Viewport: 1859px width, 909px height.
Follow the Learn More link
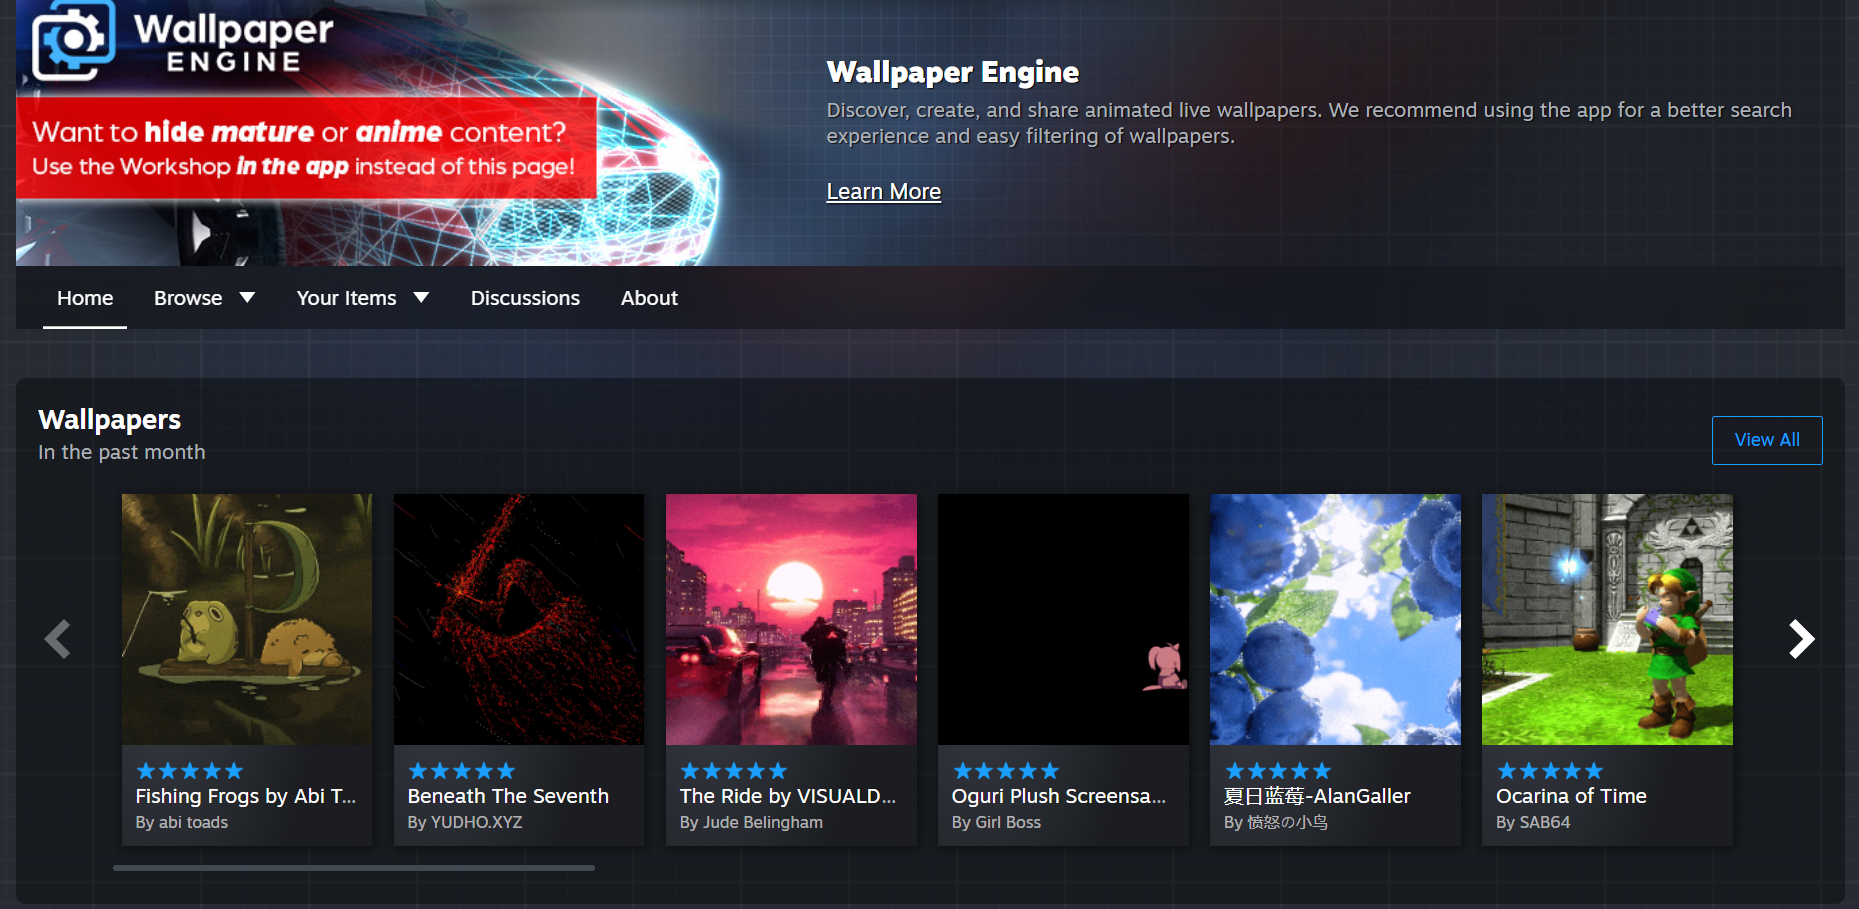(884, 191)
